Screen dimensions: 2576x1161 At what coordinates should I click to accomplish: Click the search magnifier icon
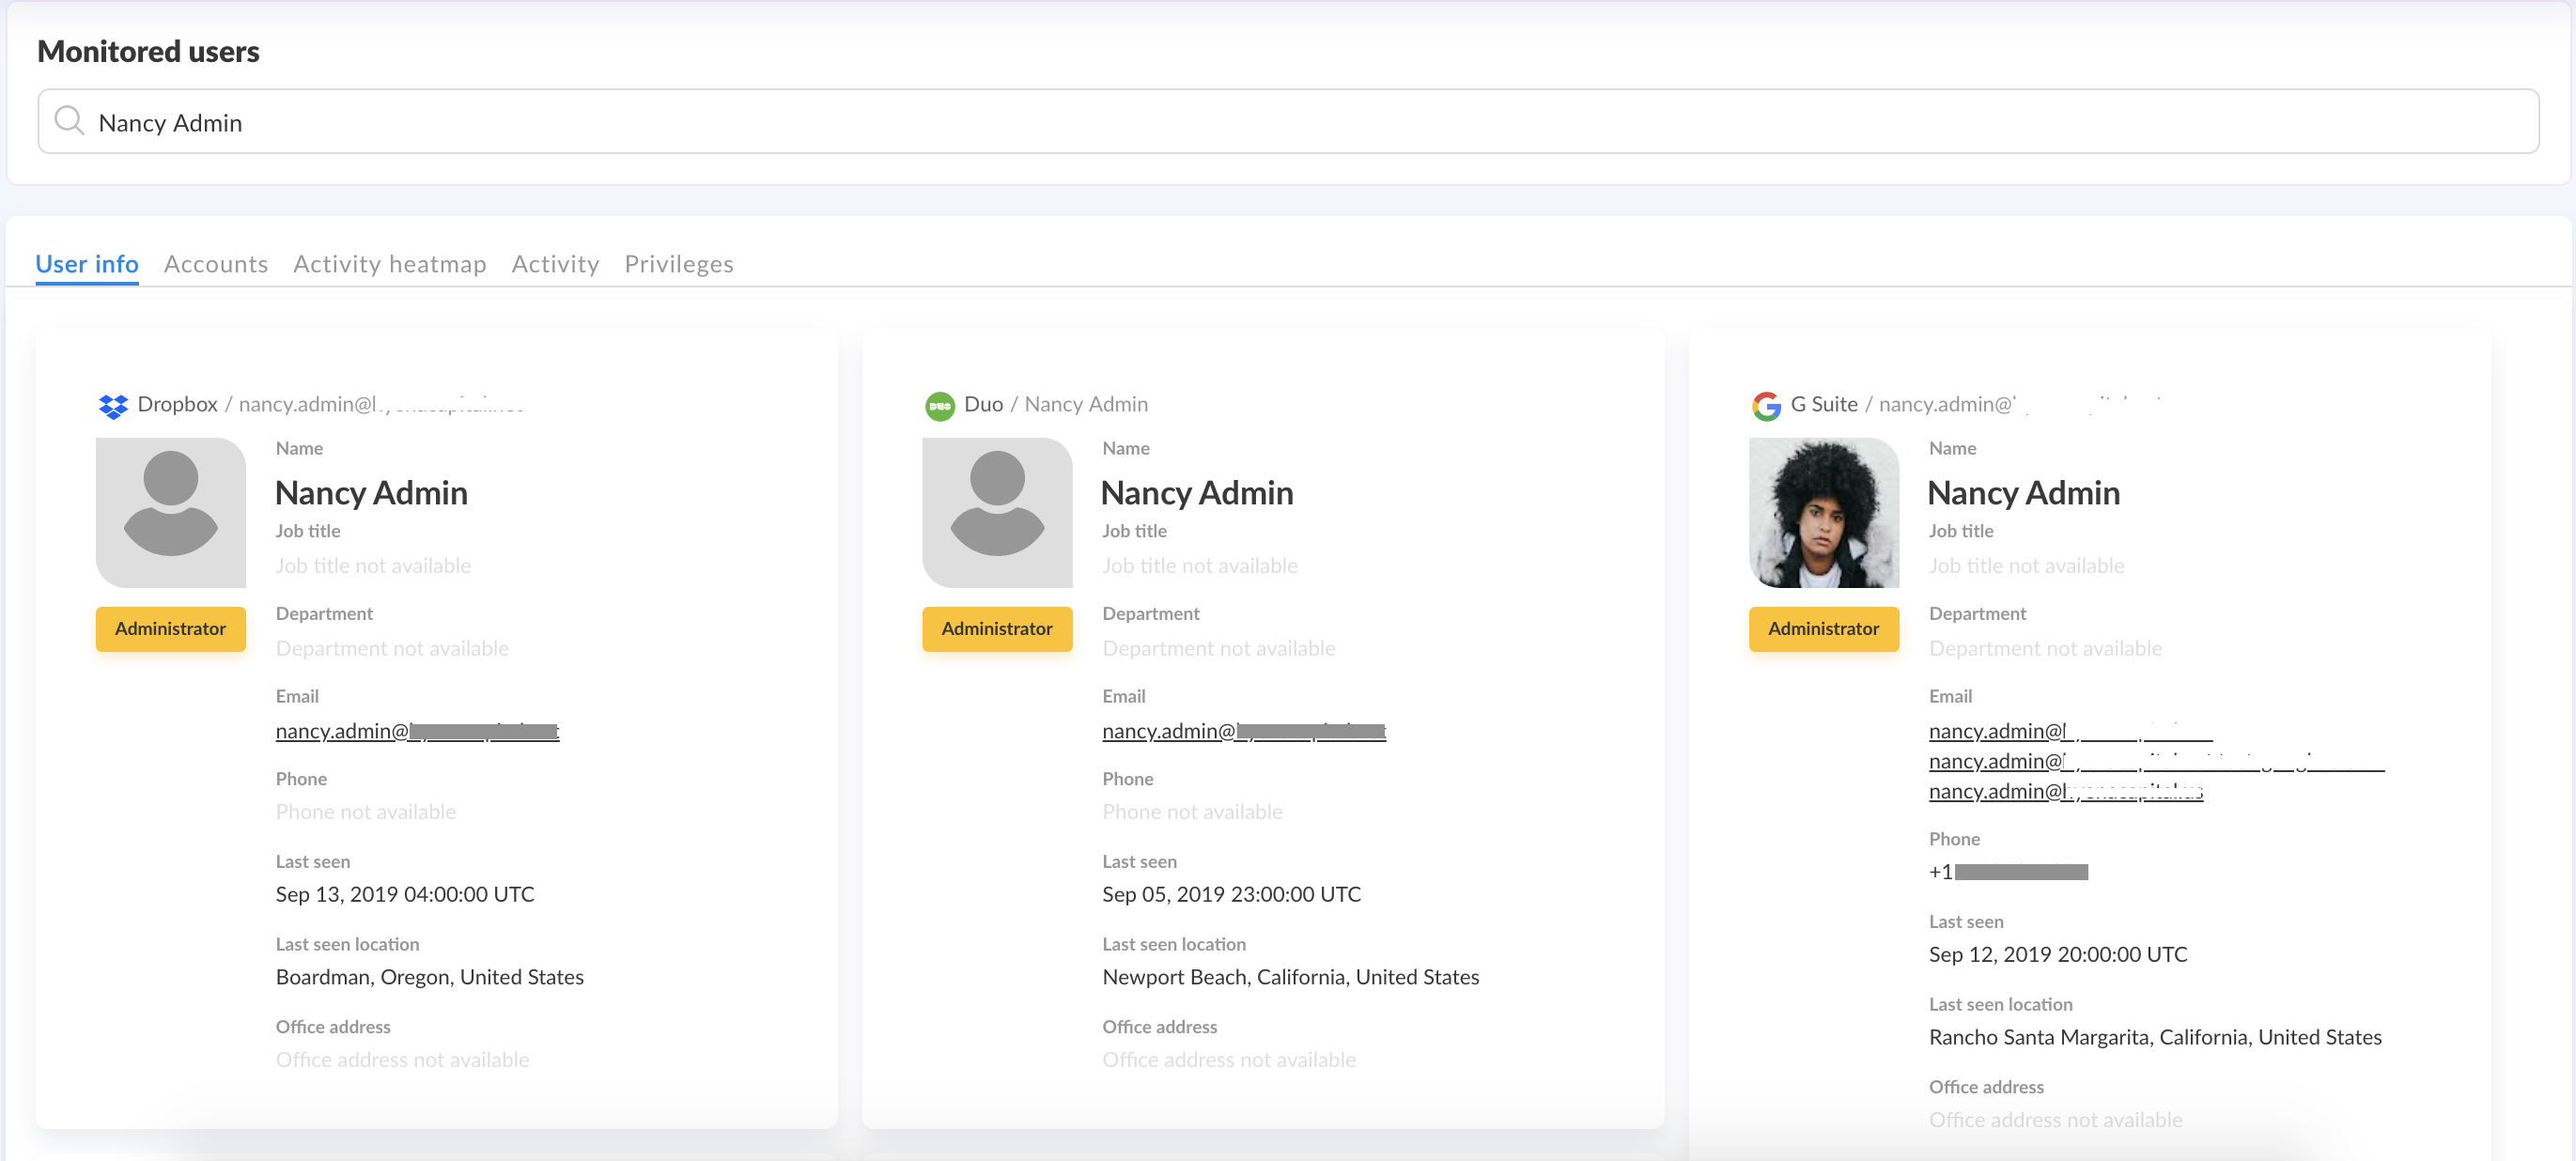[69, 121]
